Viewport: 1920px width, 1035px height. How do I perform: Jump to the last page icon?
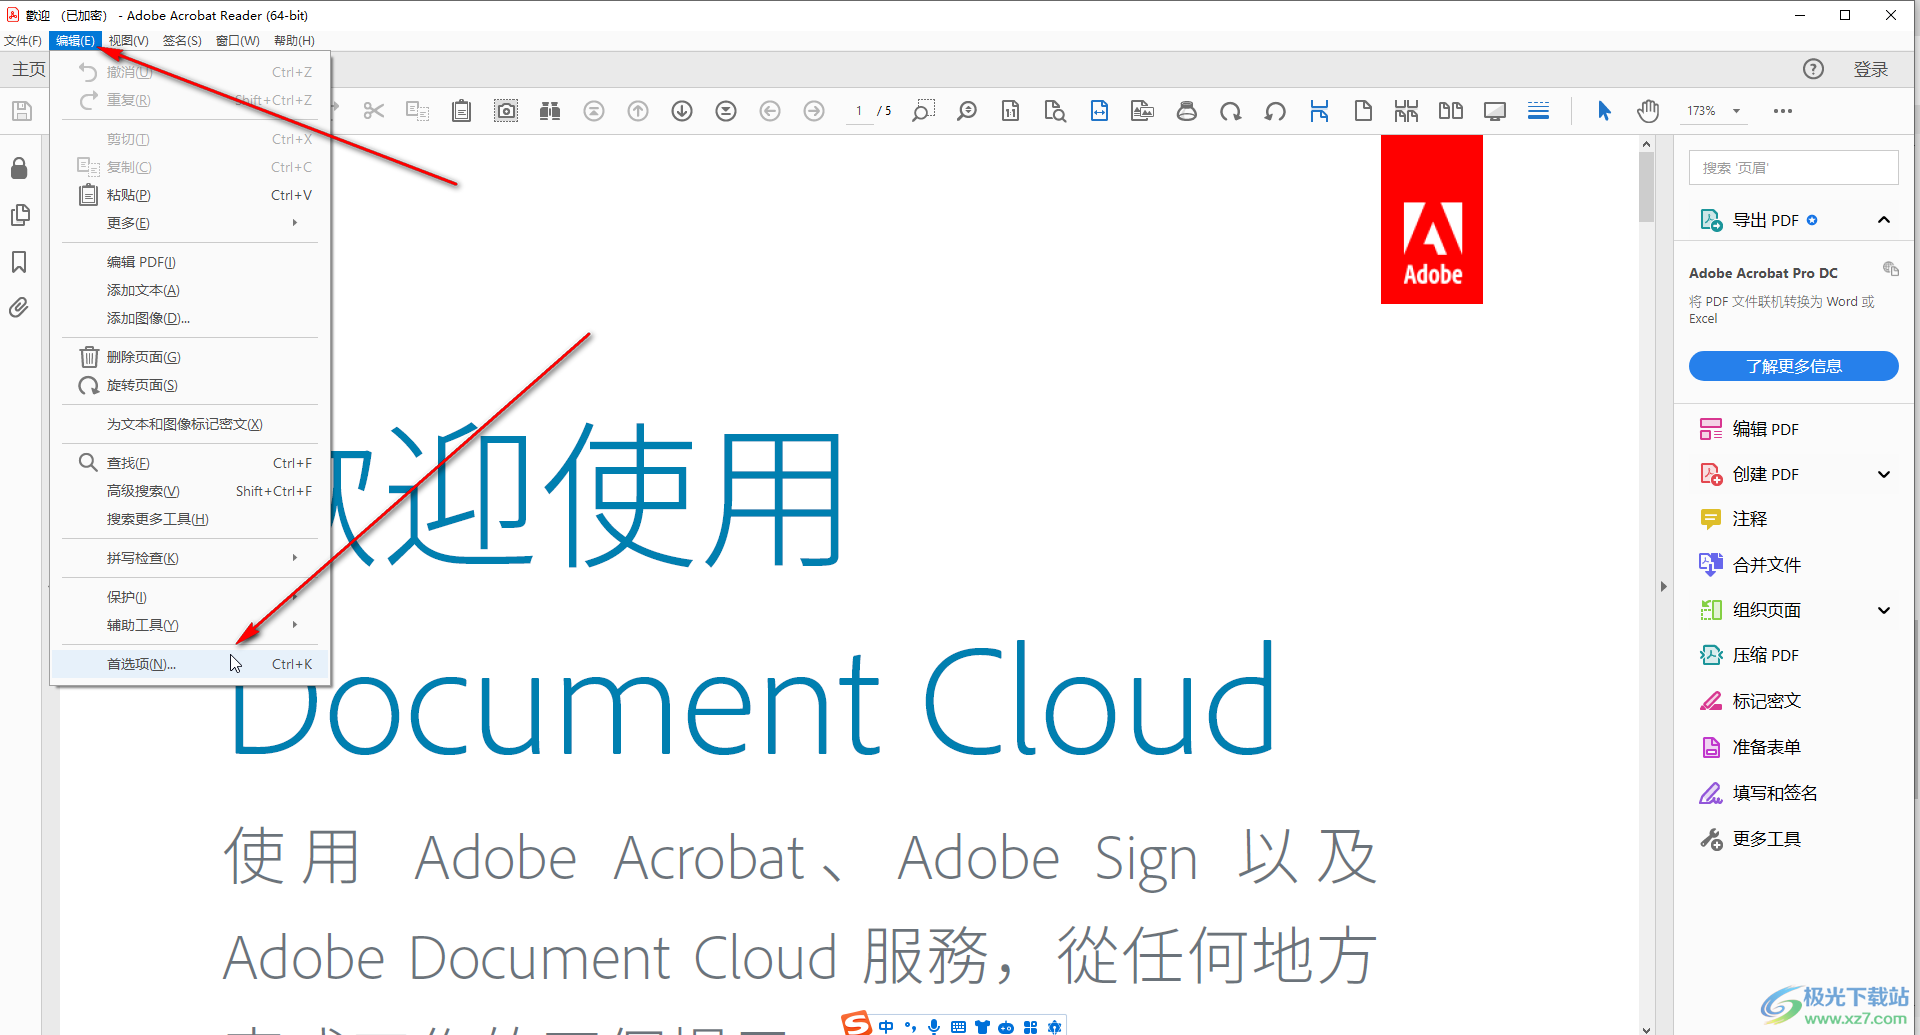726,111
